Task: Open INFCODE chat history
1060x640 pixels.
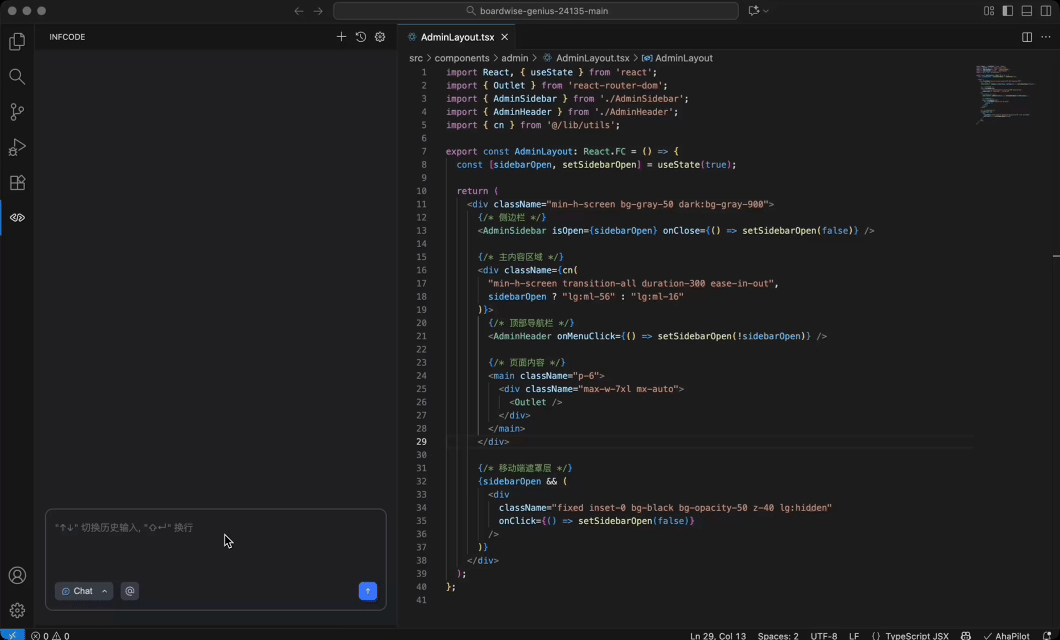Action: 361,37
